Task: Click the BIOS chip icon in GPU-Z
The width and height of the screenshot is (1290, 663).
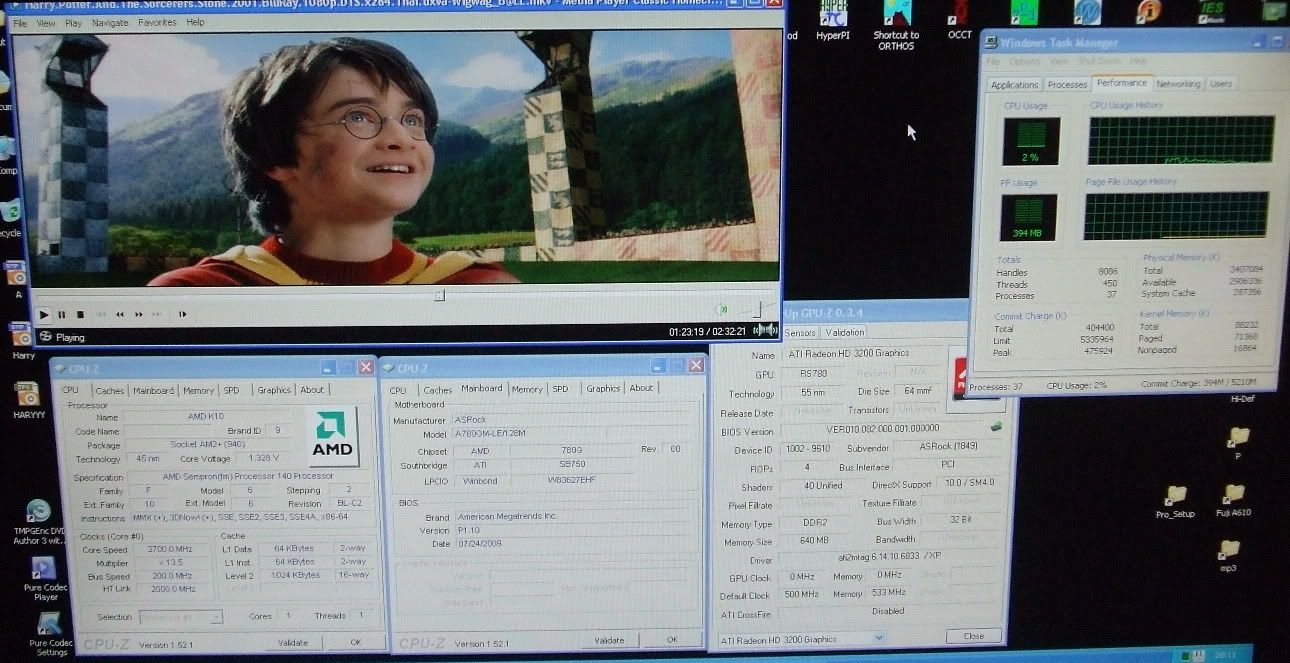Action: (x=995, y=425)
